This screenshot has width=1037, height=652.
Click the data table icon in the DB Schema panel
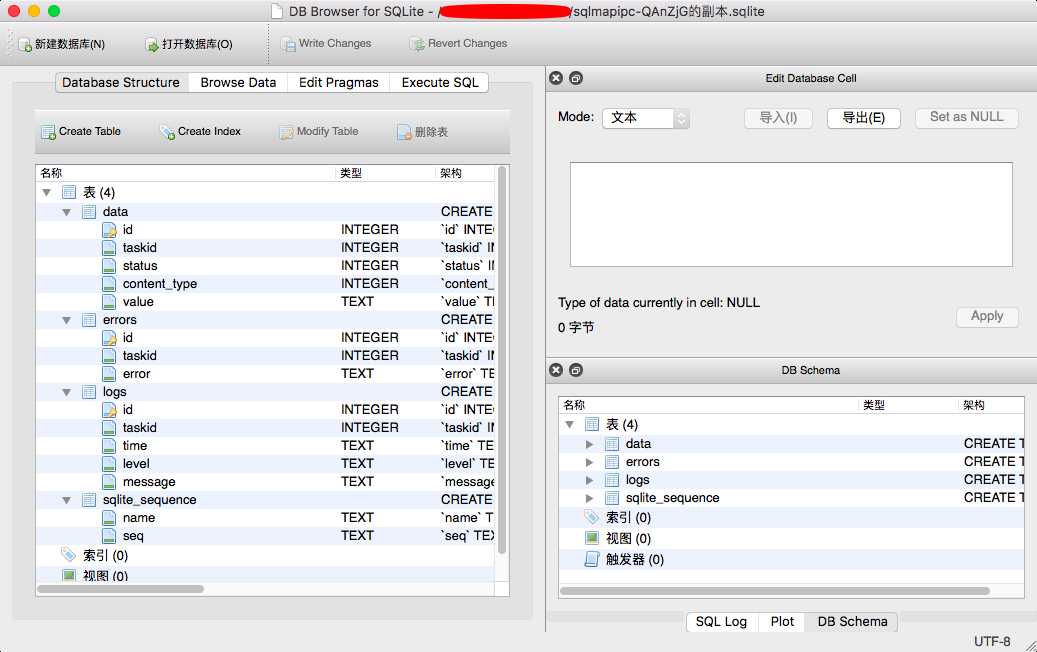point(612,444)
